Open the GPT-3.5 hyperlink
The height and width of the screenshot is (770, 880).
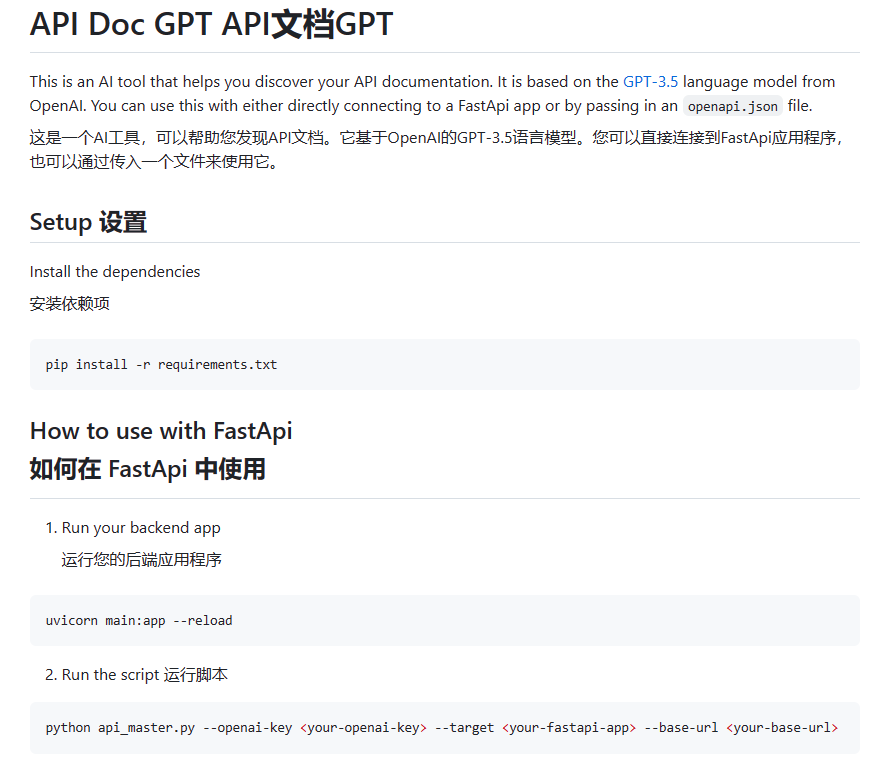point(650,82)
